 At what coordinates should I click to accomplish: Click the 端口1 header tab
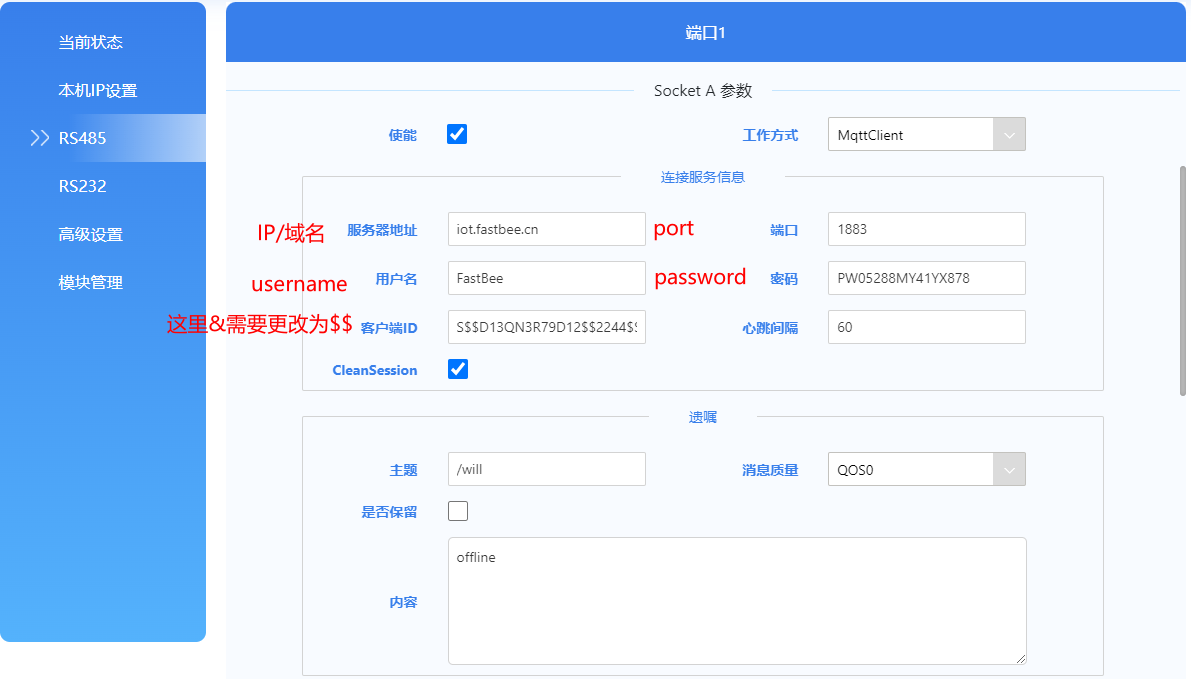pos(705,33)
